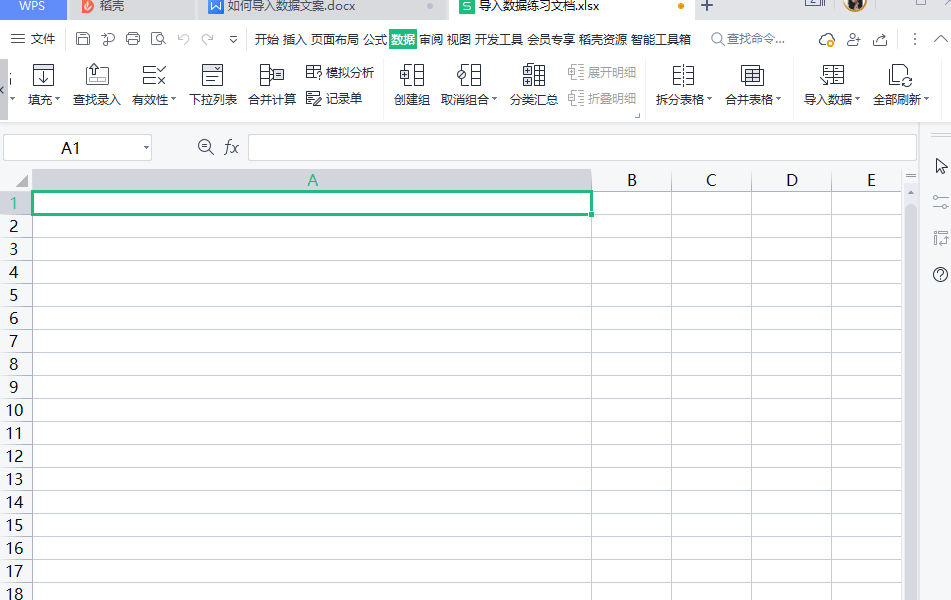Click the Print Preview icon
Image resolution: width=951 pixels, height=600 pixels.
pyautogui.click(x=158, y=39)
